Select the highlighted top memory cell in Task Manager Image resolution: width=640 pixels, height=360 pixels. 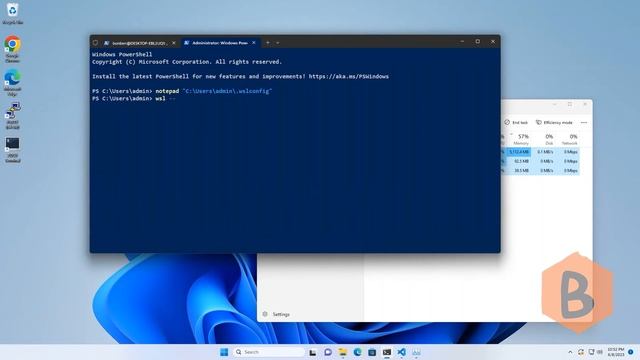pos(519,152)
